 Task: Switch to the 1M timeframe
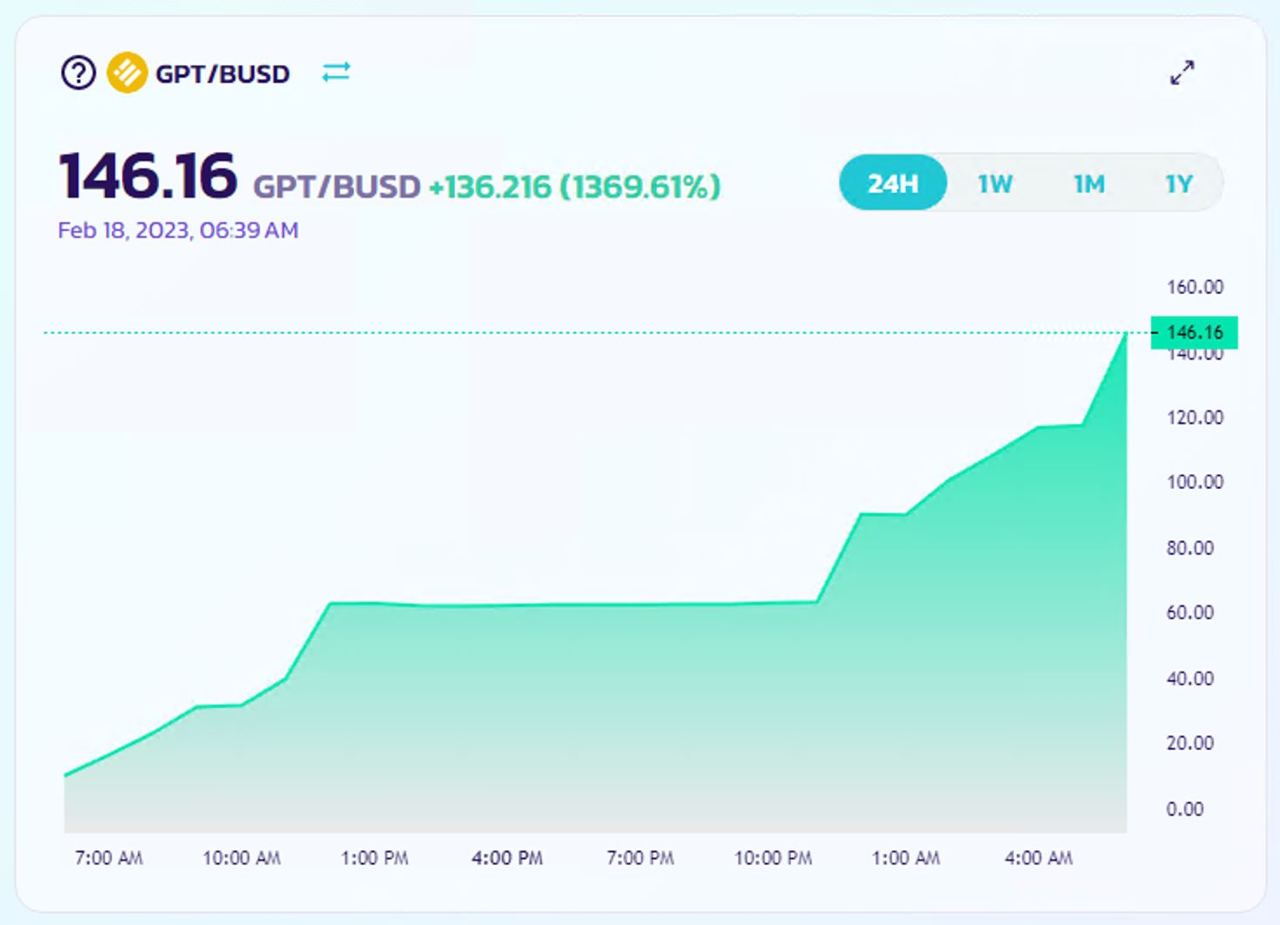[1089, 183]
